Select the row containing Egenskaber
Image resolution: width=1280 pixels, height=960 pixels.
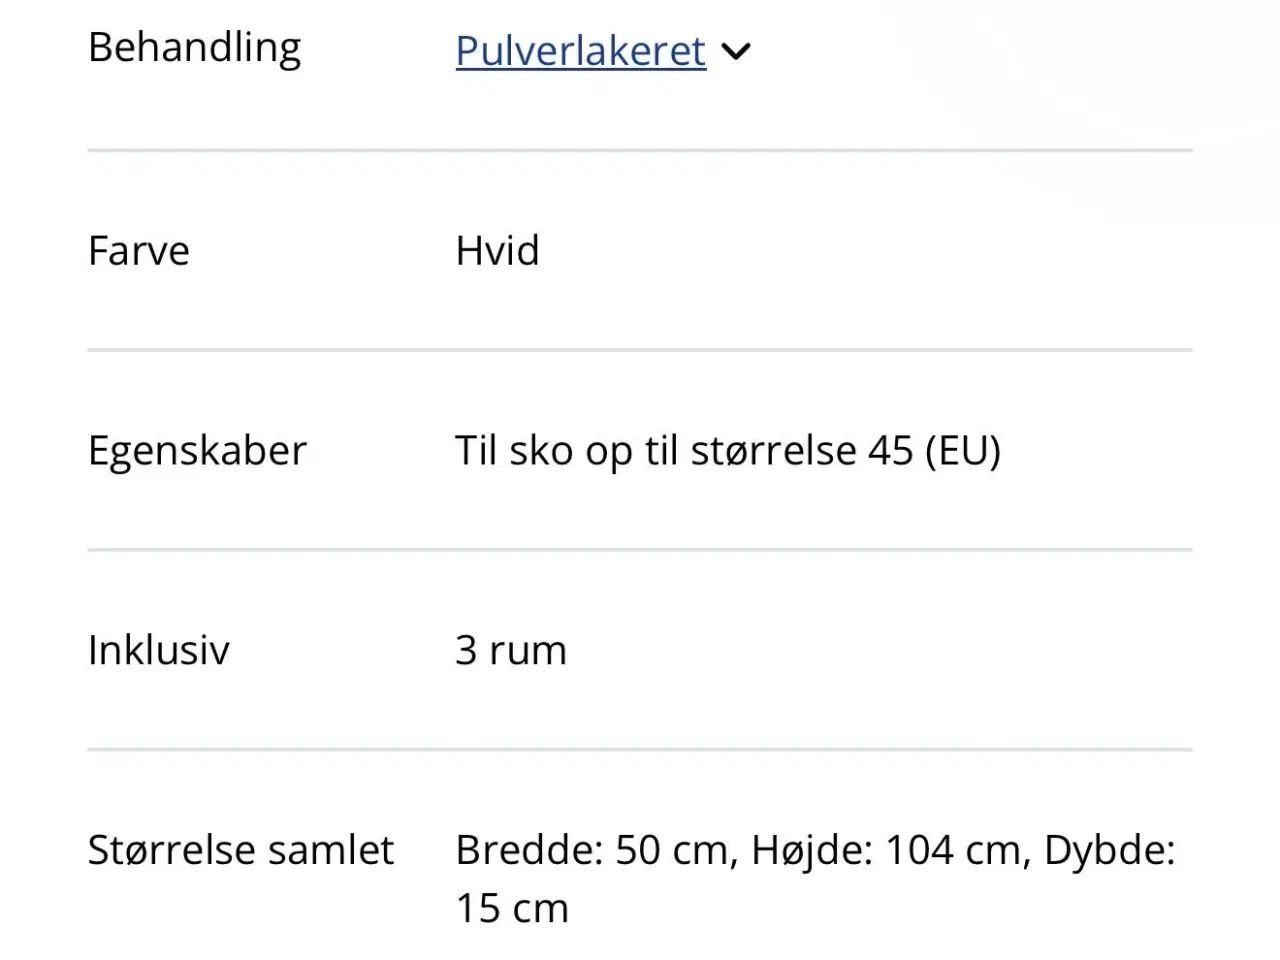[640, 450]
